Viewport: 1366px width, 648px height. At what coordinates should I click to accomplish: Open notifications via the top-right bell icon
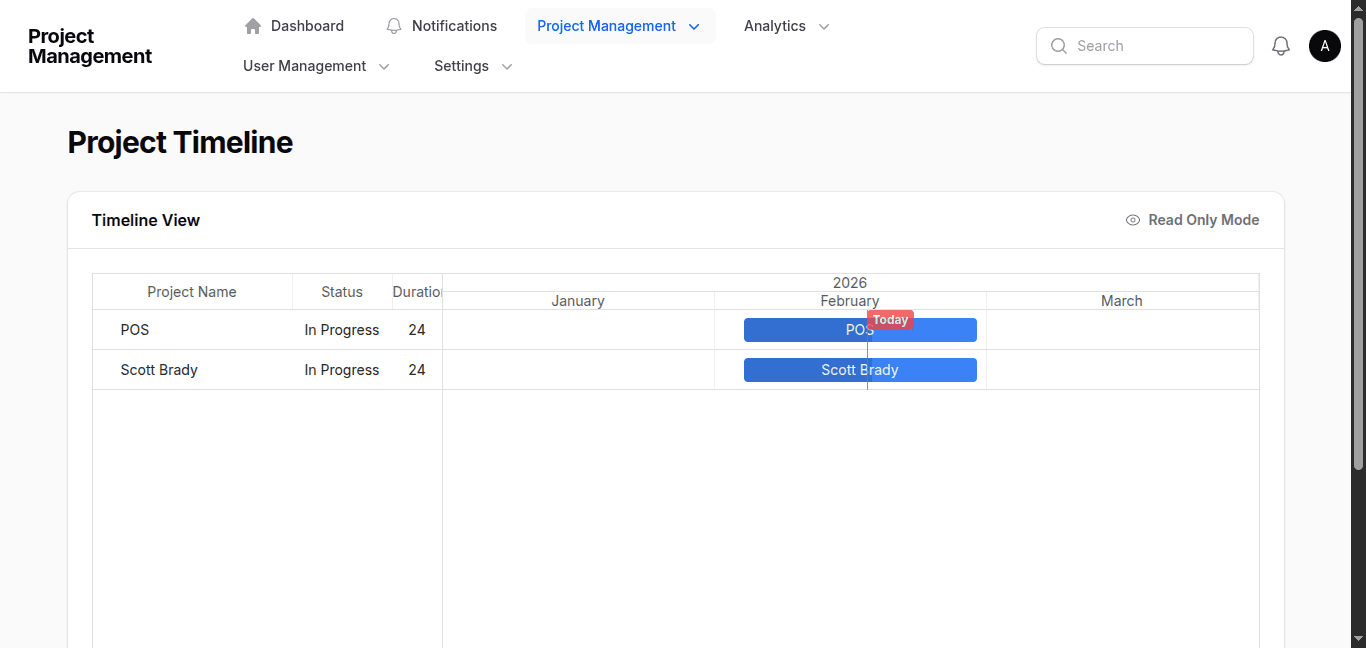point(1281,45)
